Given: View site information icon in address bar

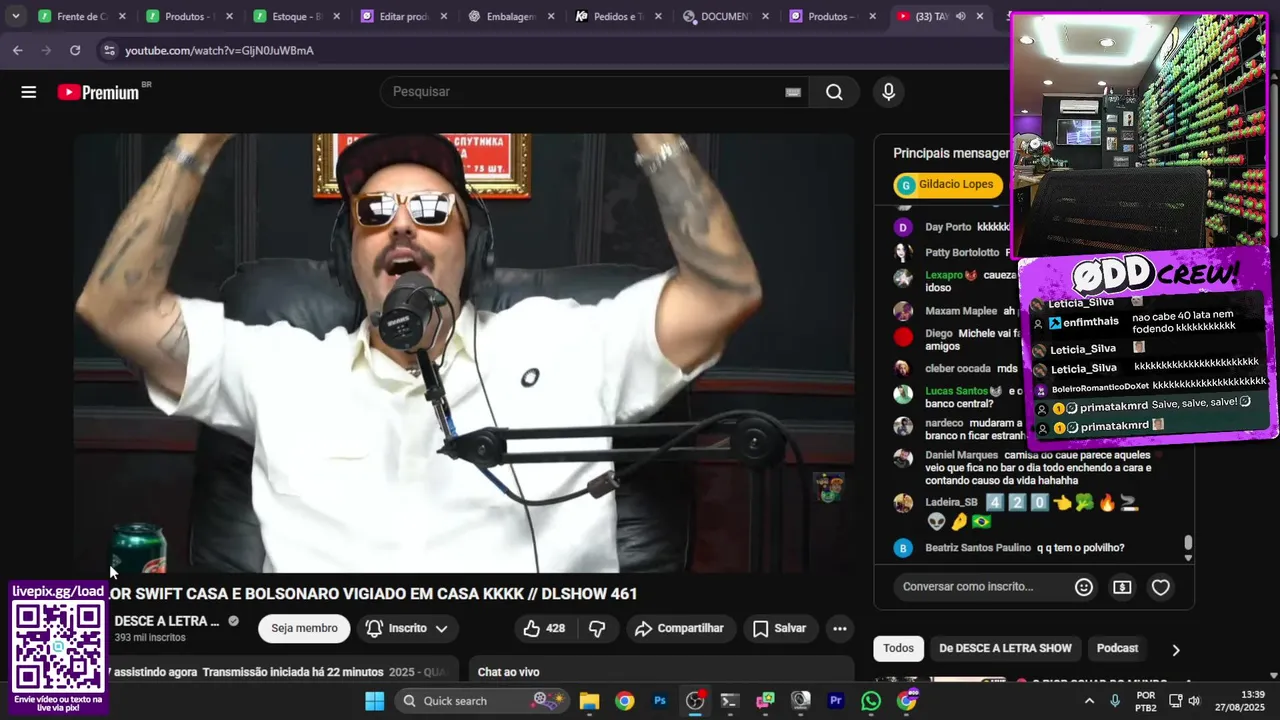Looking at the screenshot, I should click(x=108, y=50).
